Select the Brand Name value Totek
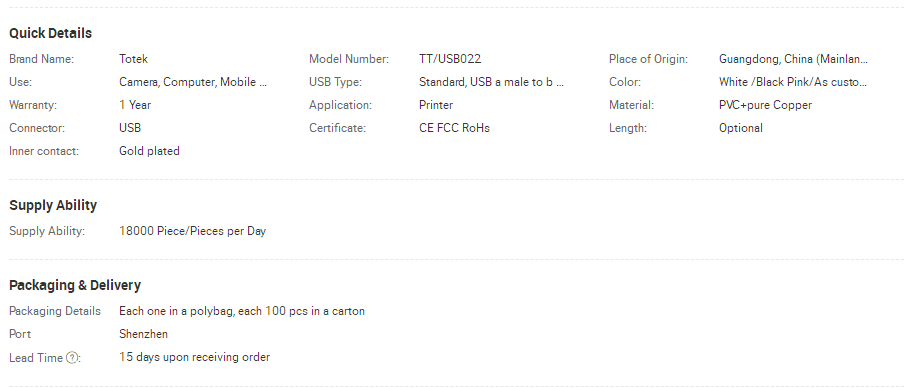The height and width of the screenshot is (388, 904). point(133,59)
